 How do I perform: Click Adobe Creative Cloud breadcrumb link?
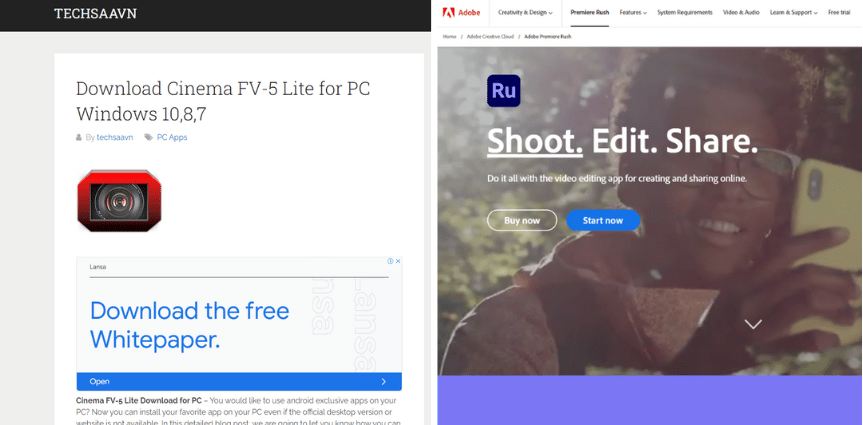click(490, 36)
